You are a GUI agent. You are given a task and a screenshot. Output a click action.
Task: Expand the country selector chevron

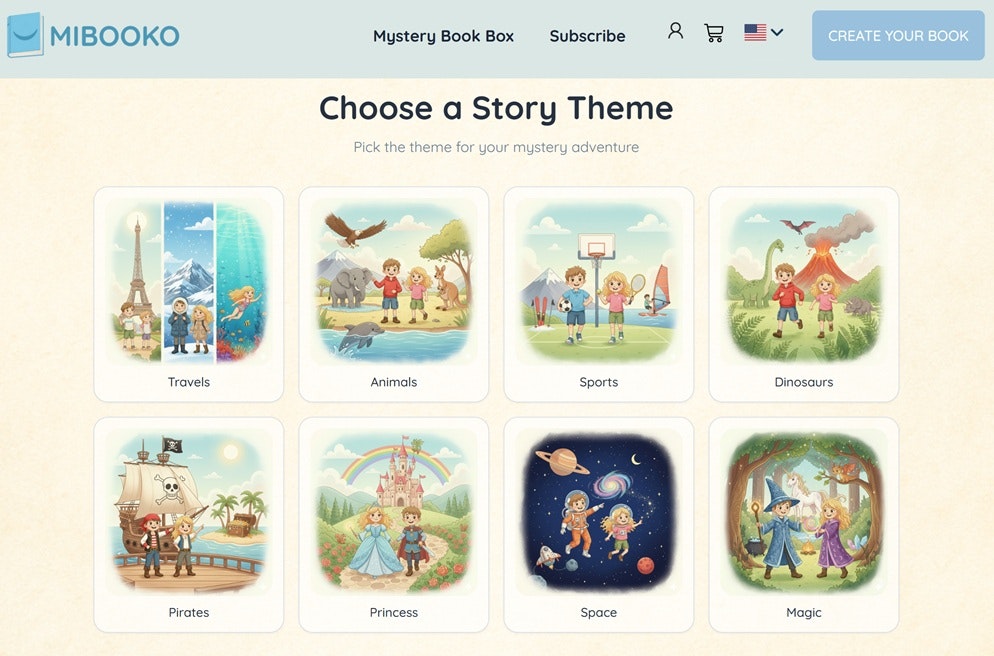tap(778, 31)
